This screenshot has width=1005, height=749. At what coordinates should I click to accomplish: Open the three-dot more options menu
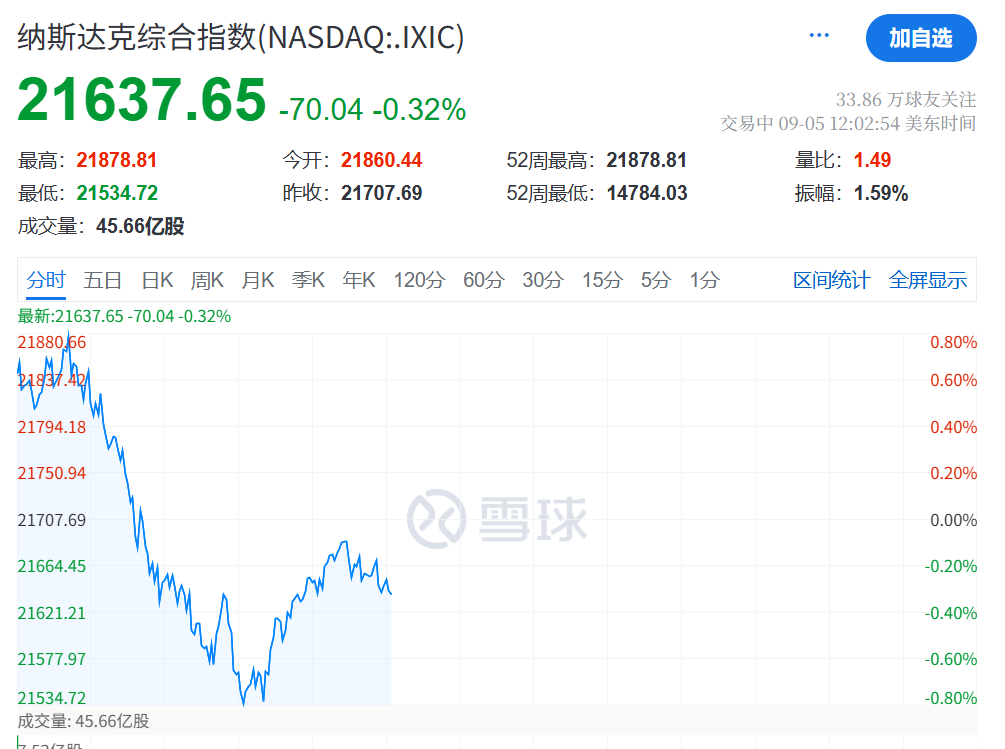tap(818, 35)
